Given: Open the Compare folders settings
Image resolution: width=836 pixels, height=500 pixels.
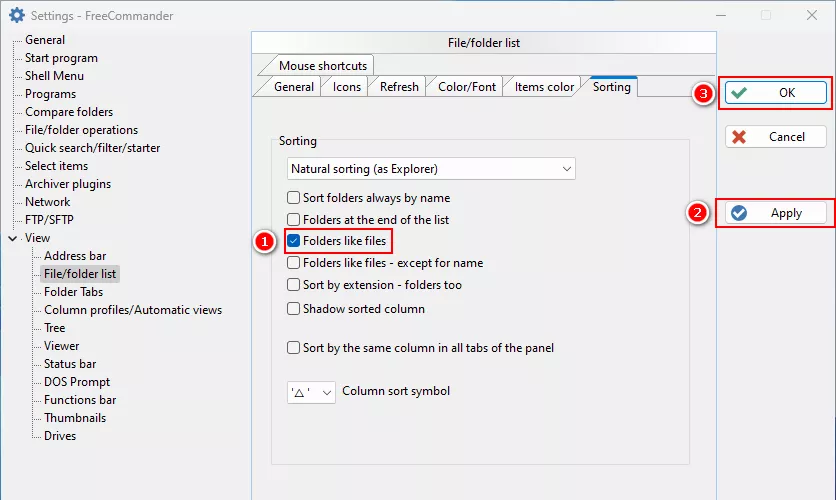Looking at the screenshot, I should pyautogui.click(x=69, y=112).
